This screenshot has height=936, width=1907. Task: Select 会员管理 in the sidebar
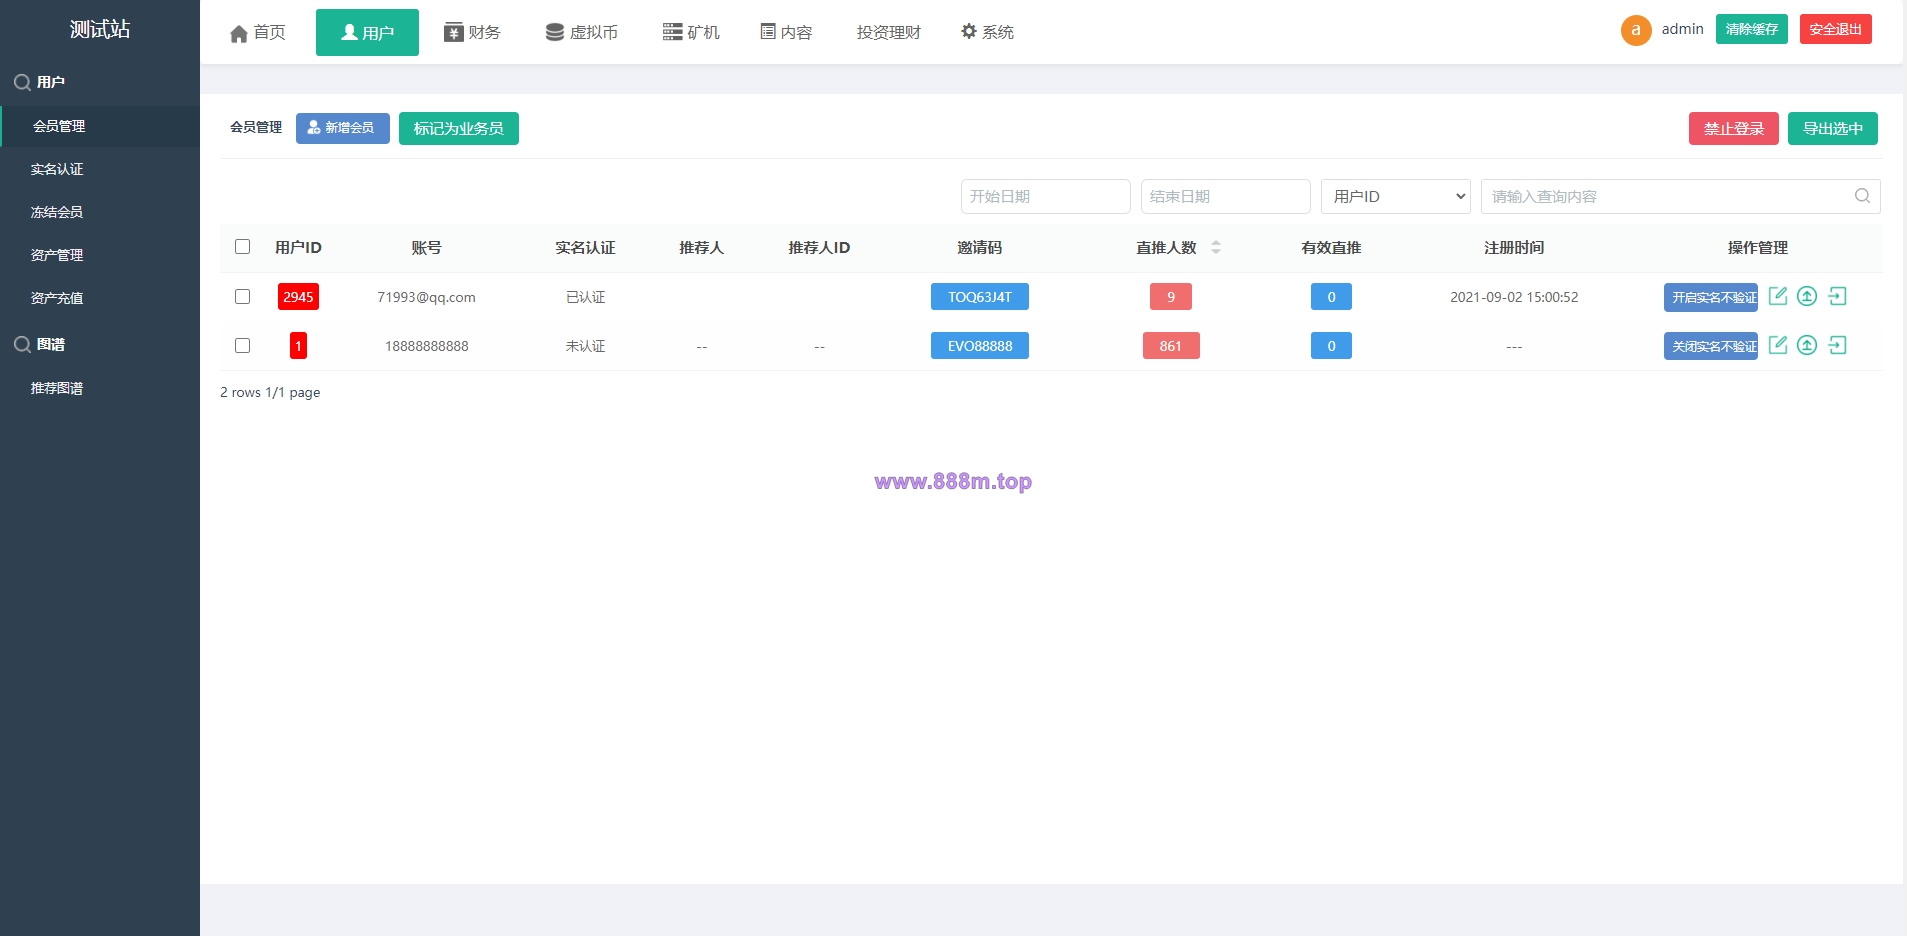[100, 126]
